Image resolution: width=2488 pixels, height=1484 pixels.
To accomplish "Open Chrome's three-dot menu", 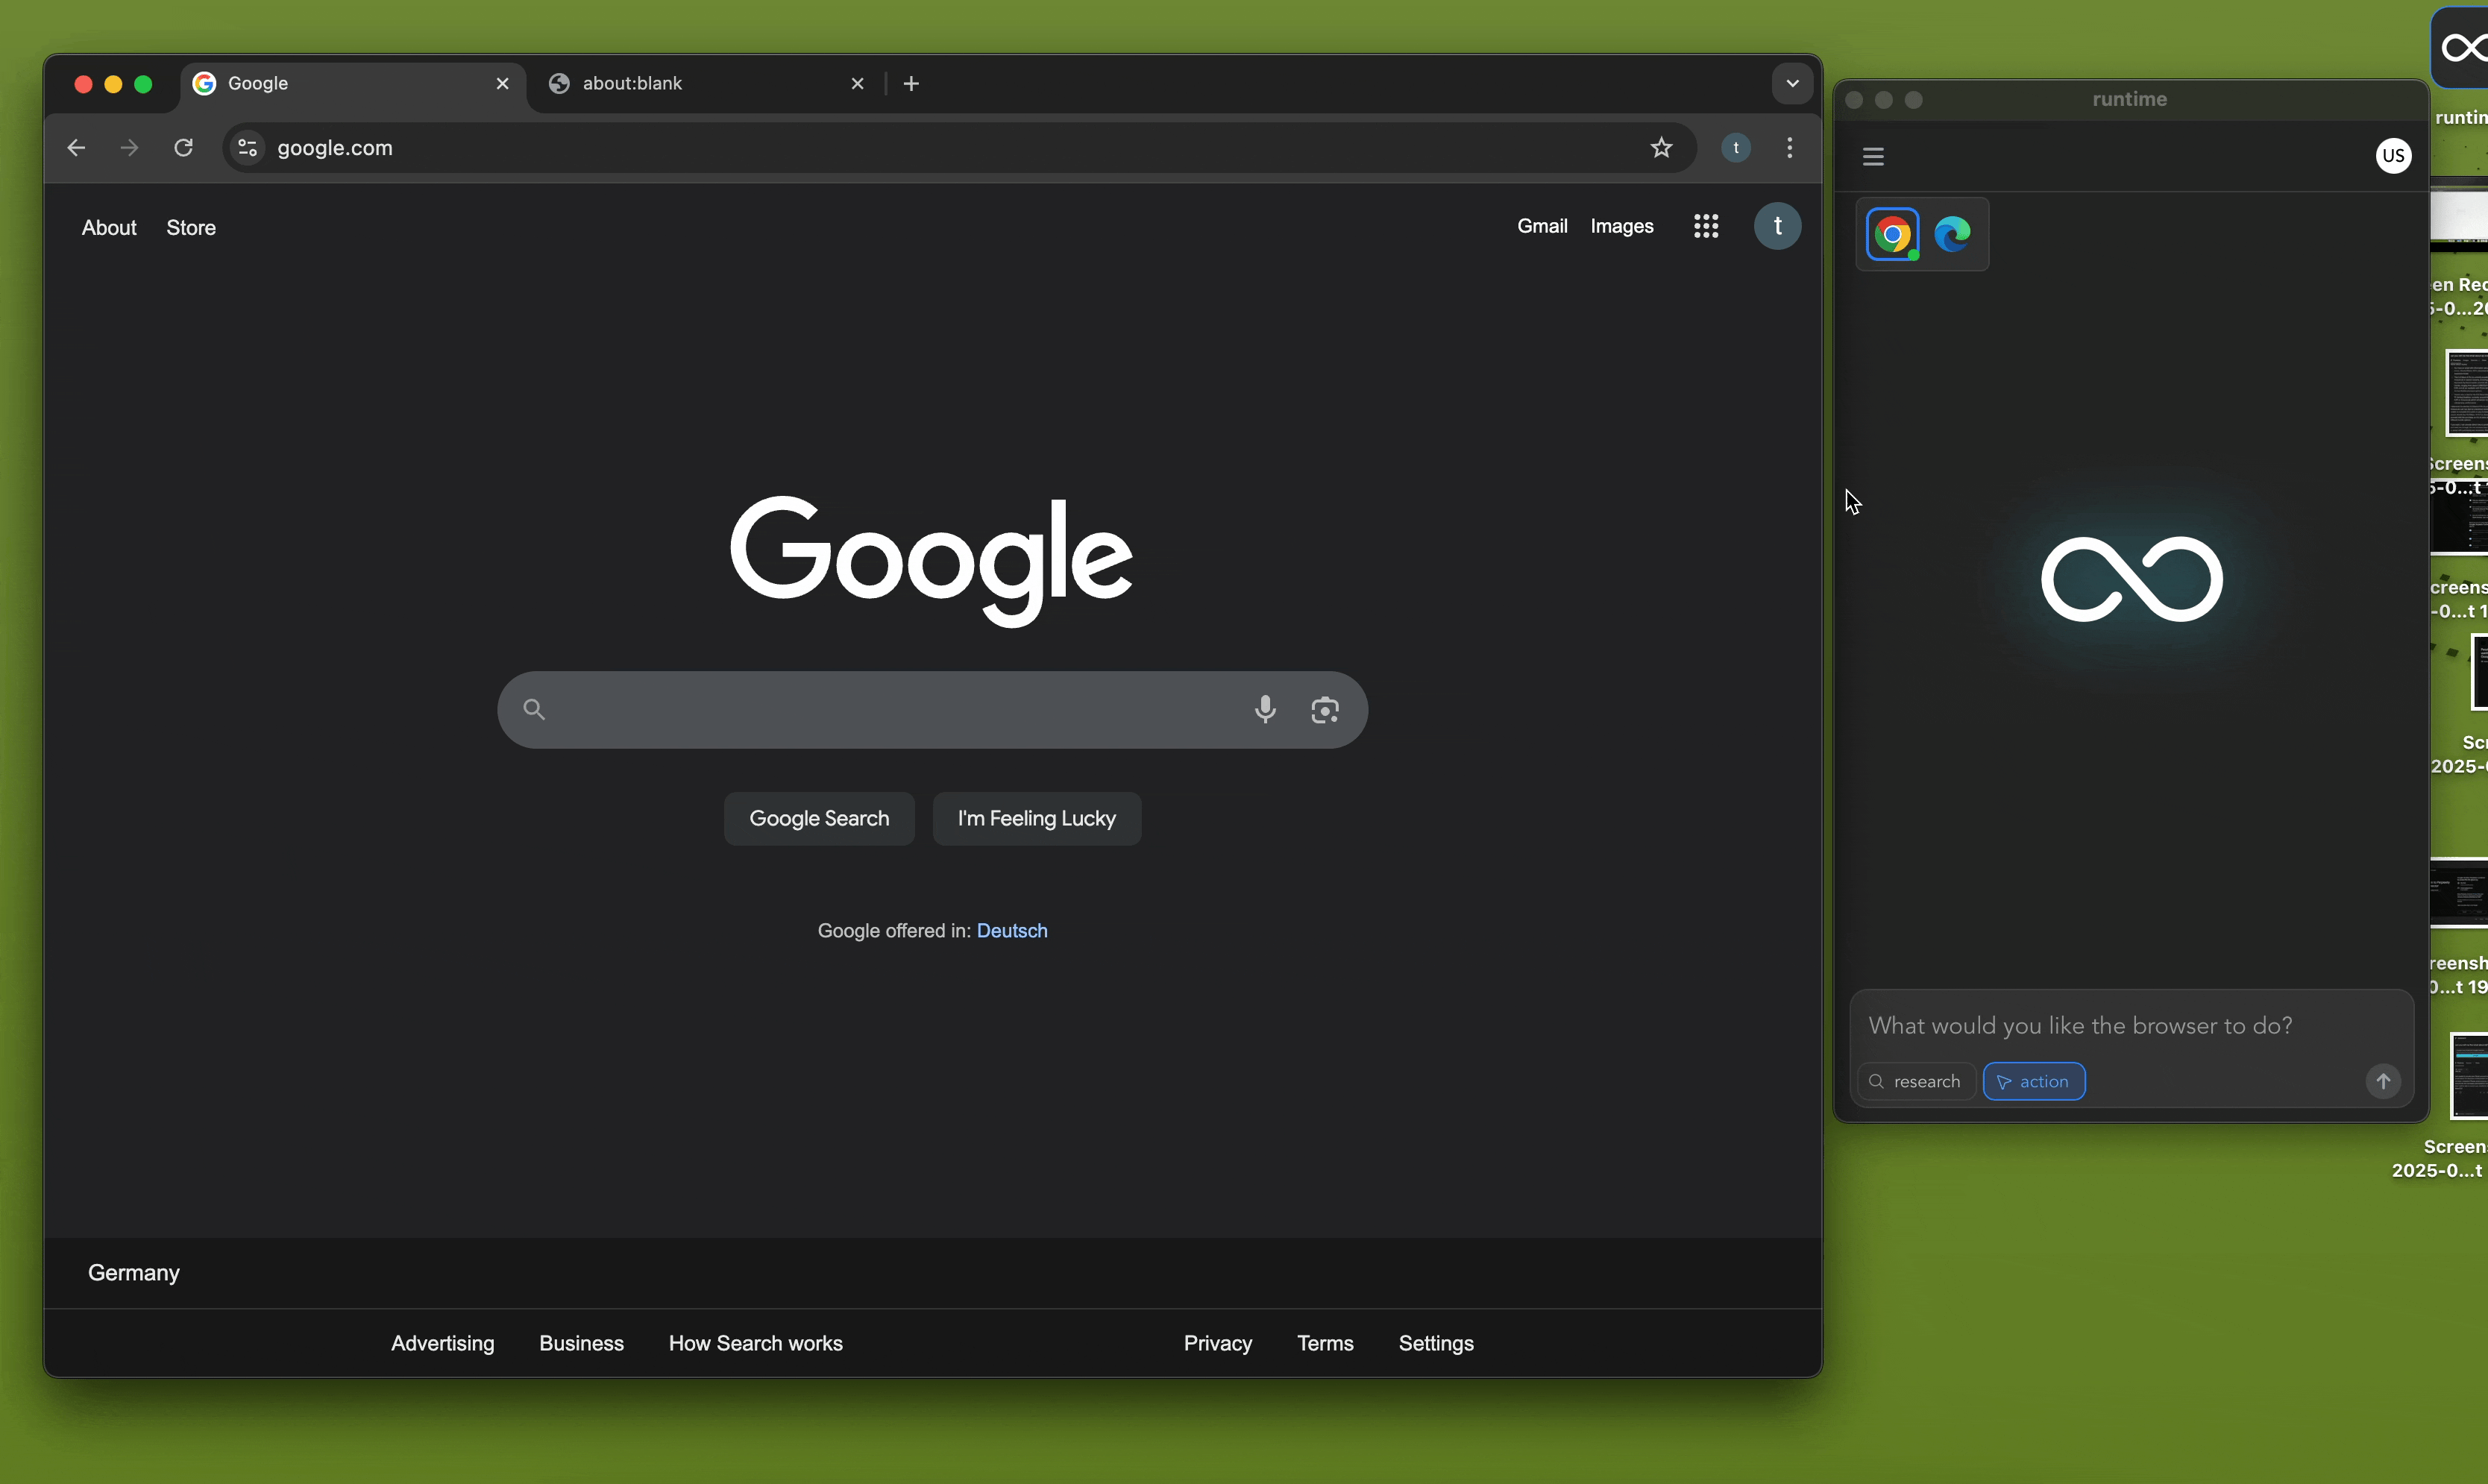I will point(1789,147).
